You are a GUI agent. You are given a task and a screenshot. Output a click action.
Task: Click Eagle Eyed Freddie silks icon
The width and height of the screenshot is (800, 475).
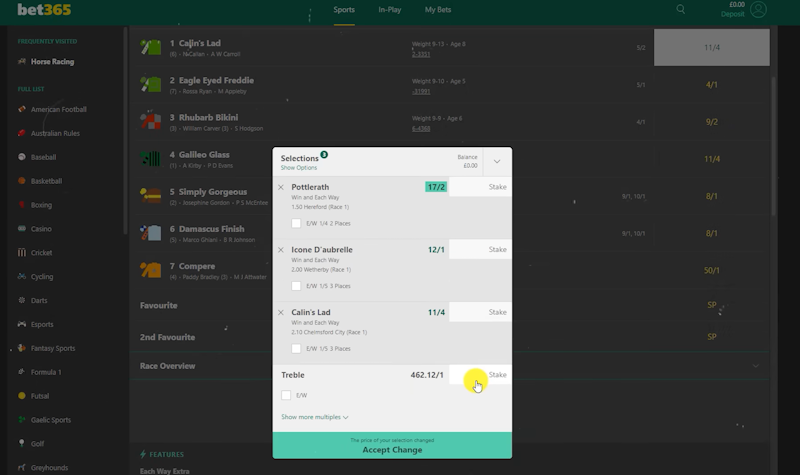(x=151, y=85)
